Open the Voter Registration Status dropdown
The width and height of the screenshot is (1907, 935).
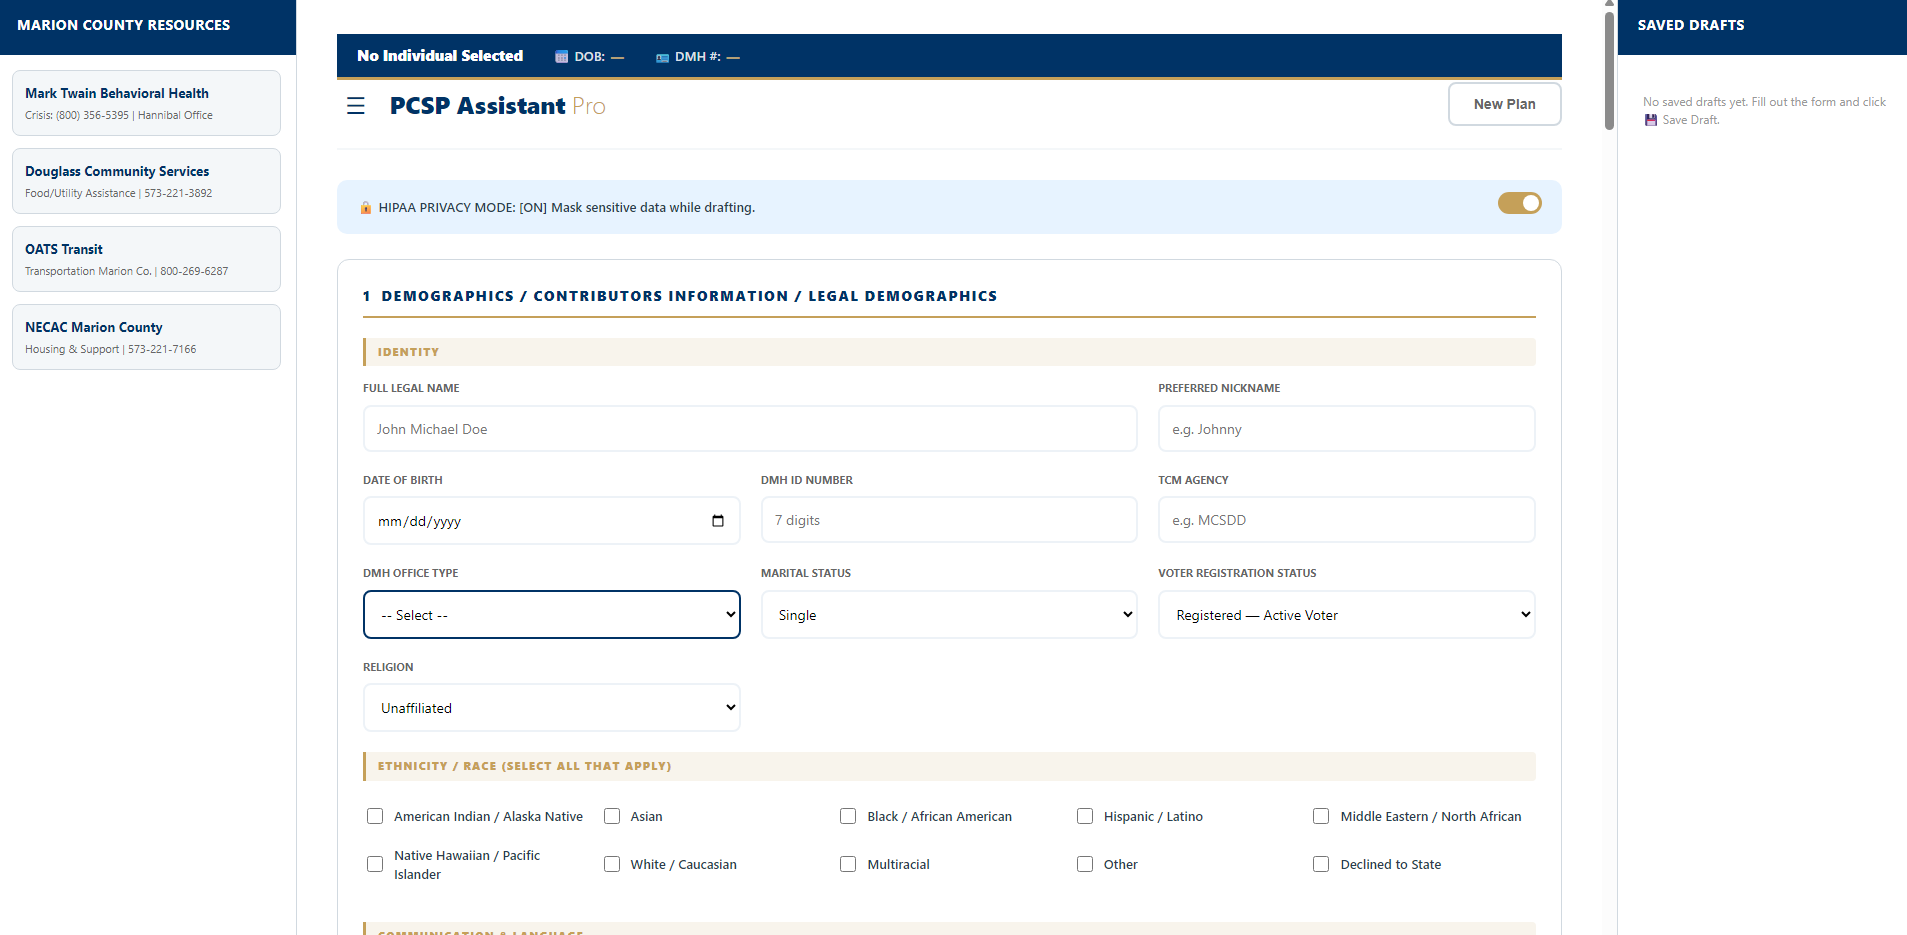coord(1345,614)
